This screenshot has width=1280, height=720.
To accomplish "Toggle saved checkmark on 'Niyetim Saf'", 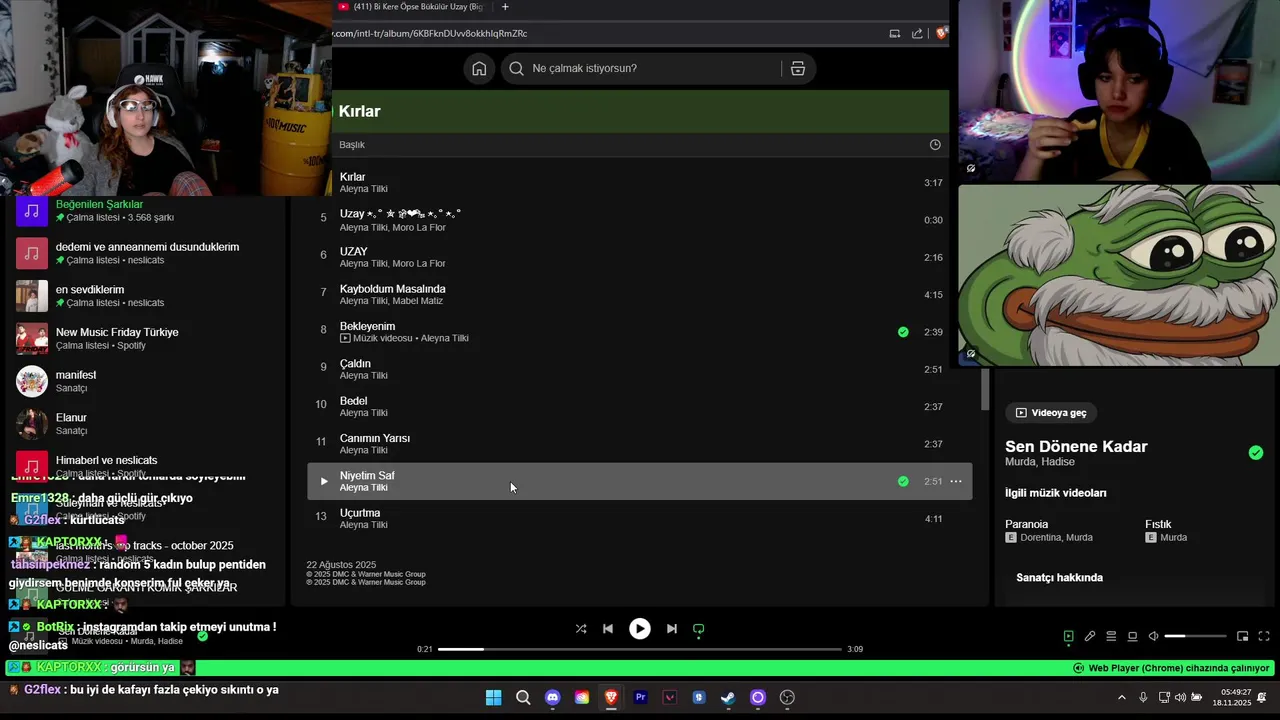I will point(903,481).
